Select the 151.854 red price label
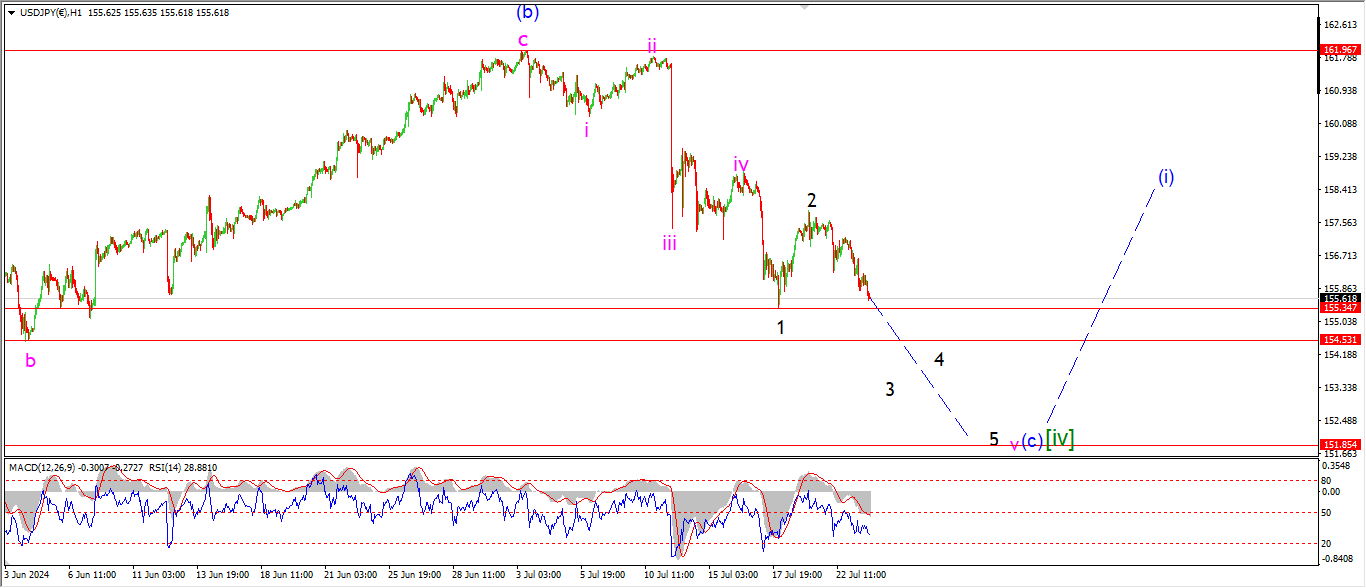The image size is (1366, 588). 1341,444
